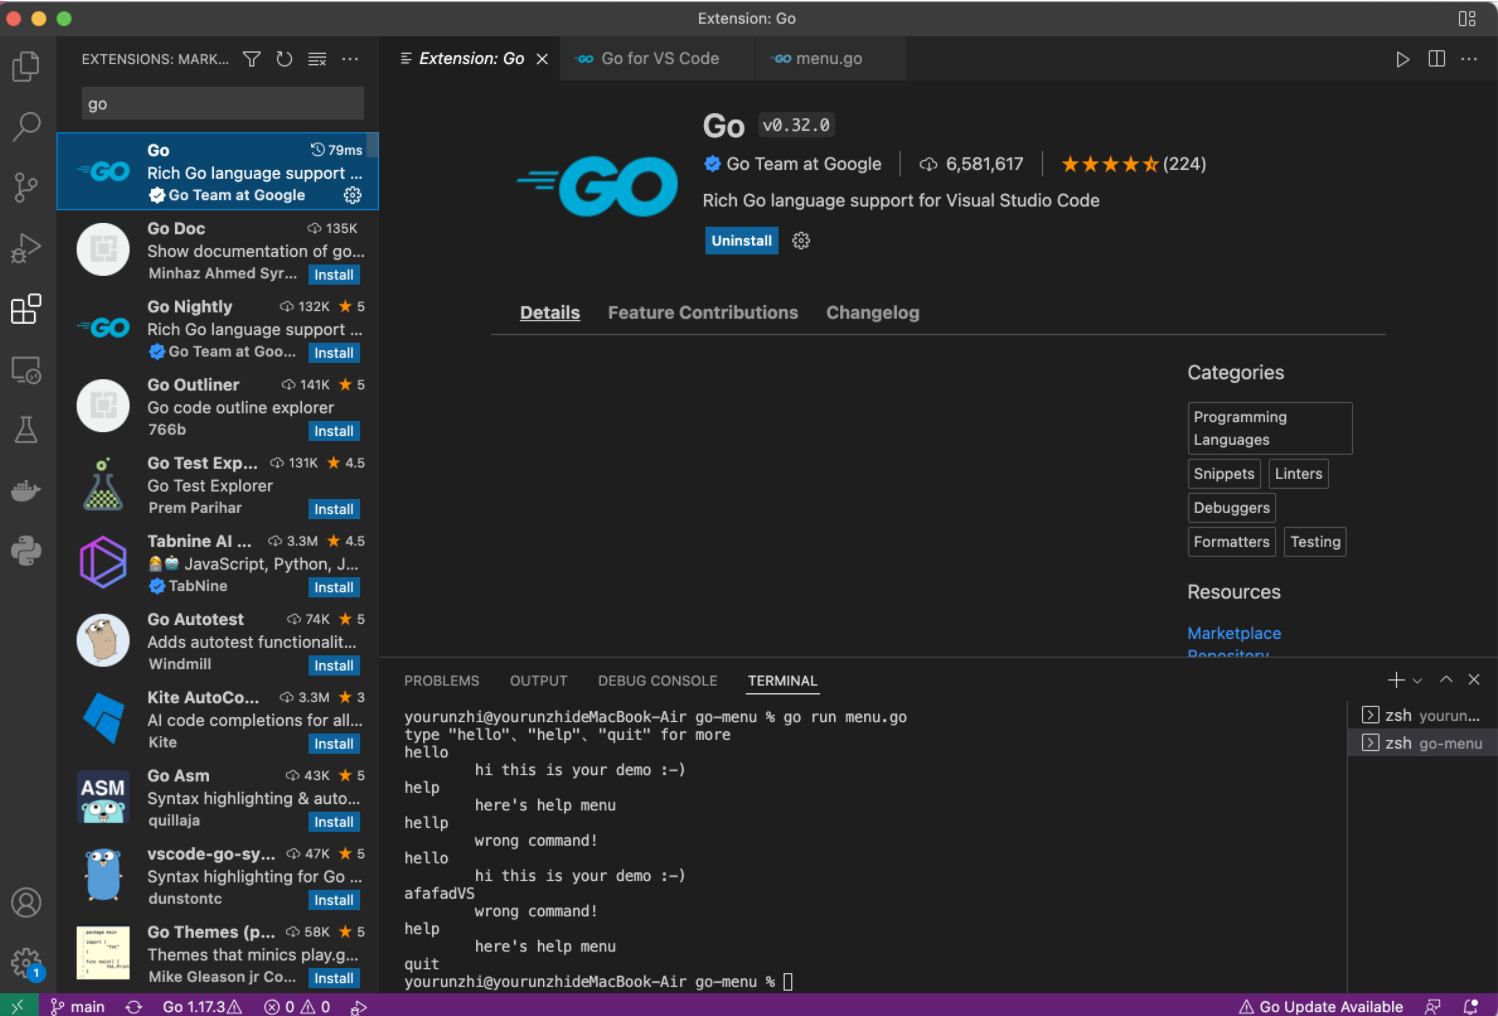The image size is (1498, 1016).
Task: Expand the terminal launch profile dropdown
Action: point(1417,681)
